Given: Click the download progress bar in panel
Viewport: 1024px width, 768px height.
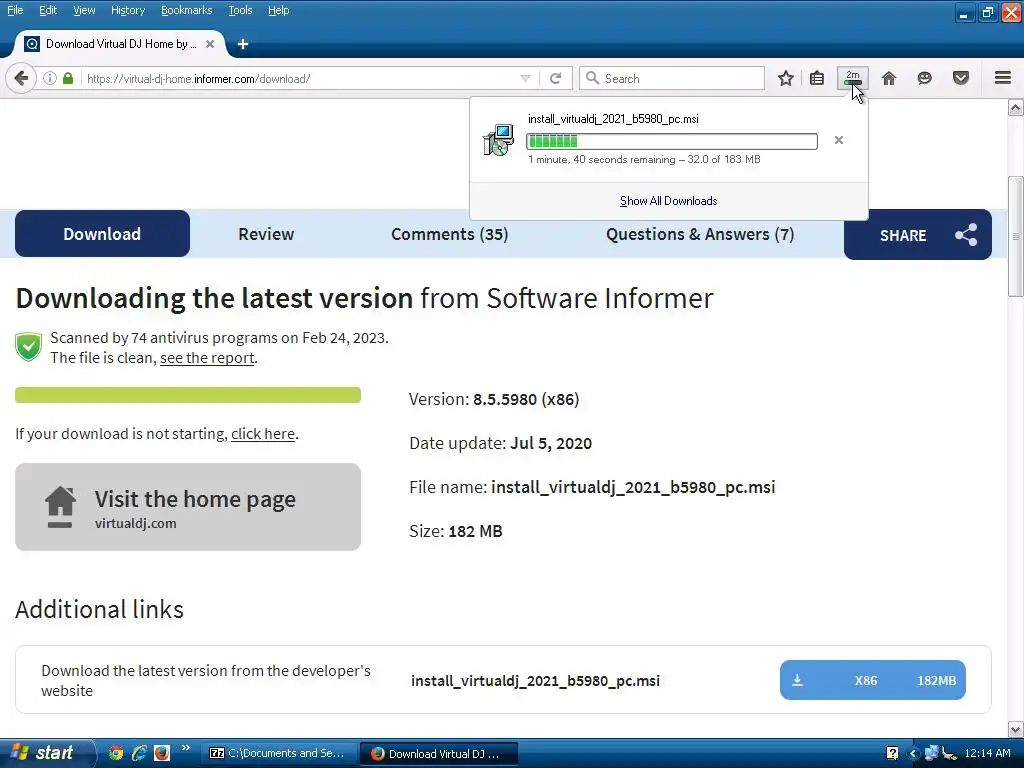Looking at the screenshot, I should (671, 141).
